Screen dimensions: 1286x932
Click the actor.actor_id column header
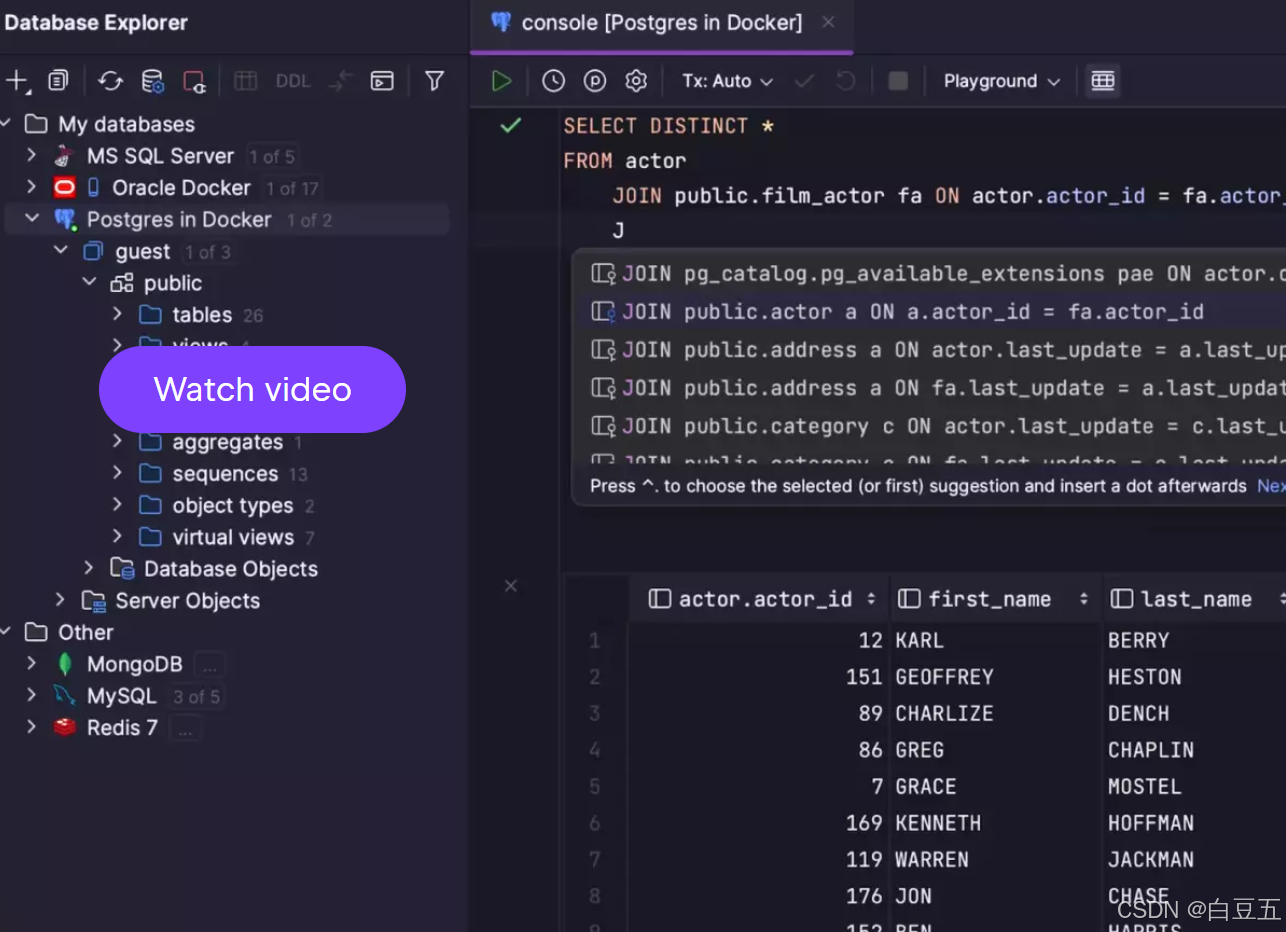pos(760,599)
